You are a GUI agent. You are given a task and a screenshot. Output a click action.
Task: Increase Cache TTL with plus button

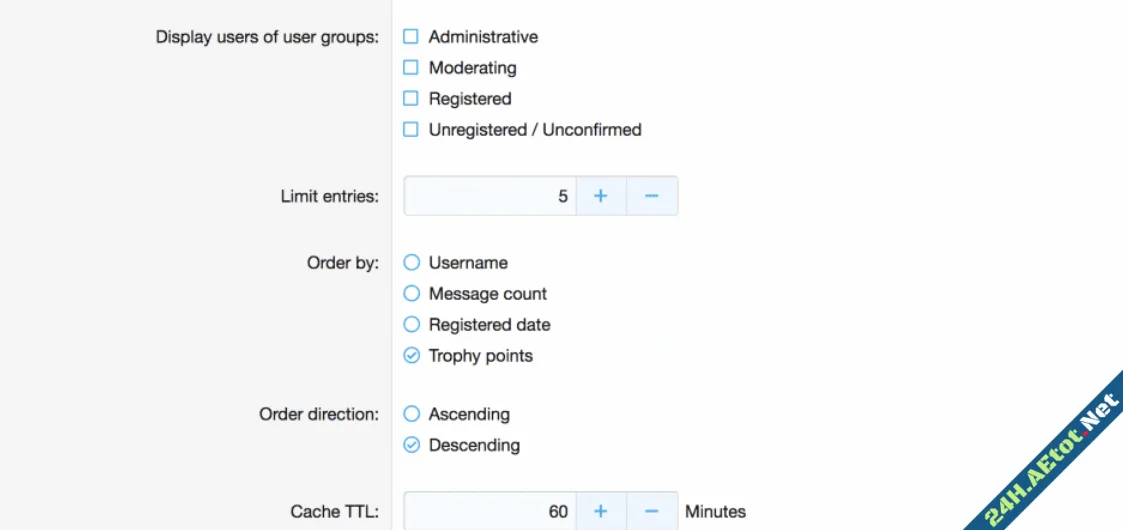(600, 512)
